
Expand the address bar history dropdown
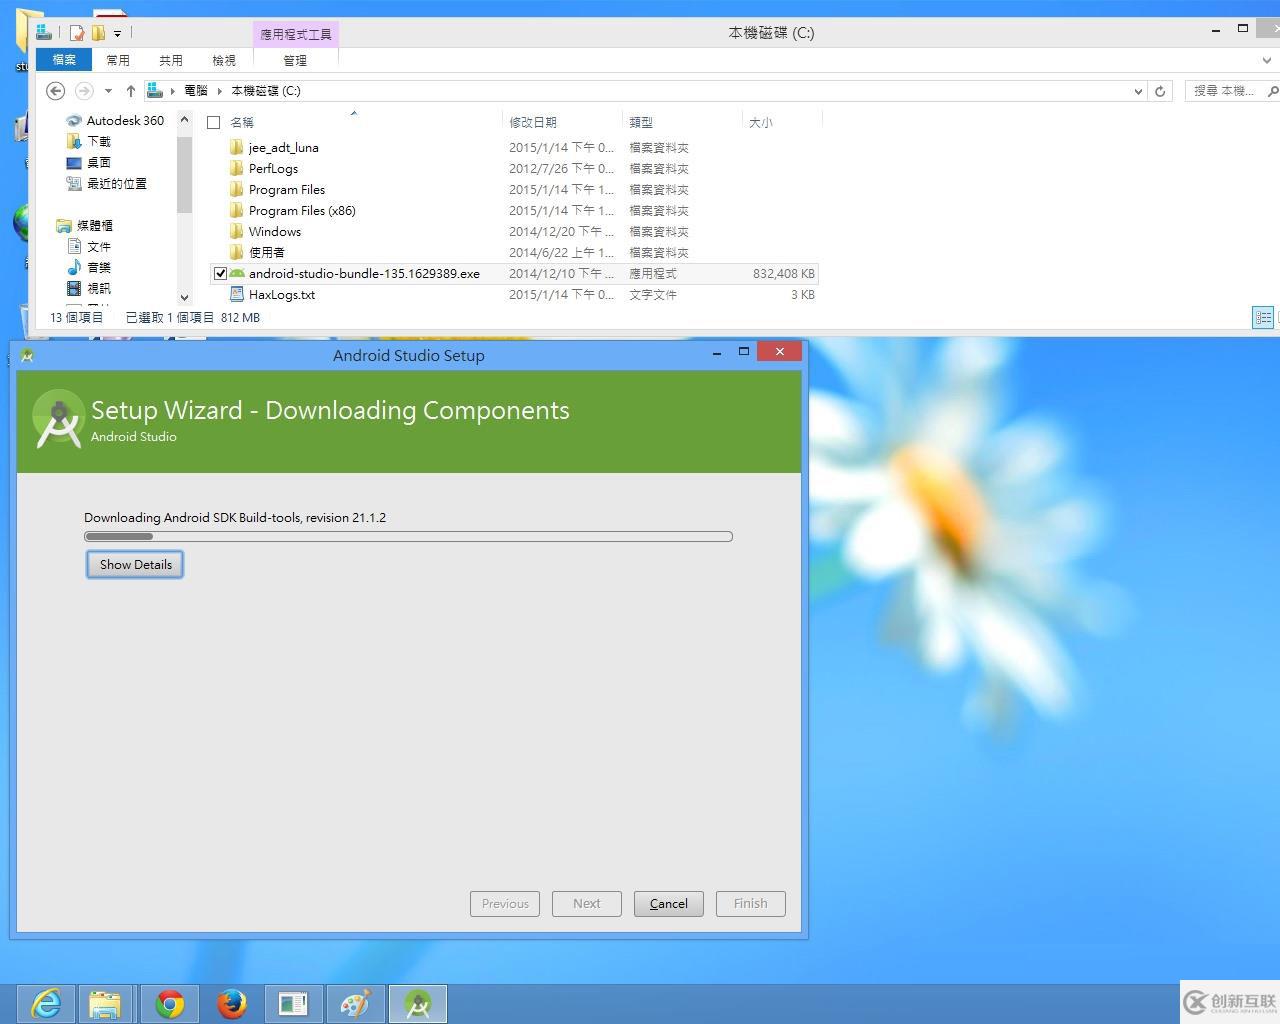coord(1138,91)
